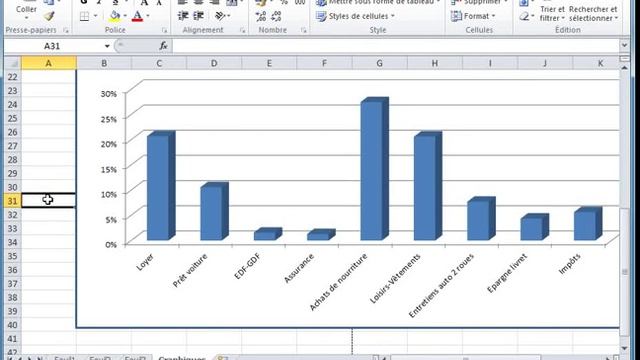Click the Impôts bar in chart
The image size is (640, 360).
(588, 223)
